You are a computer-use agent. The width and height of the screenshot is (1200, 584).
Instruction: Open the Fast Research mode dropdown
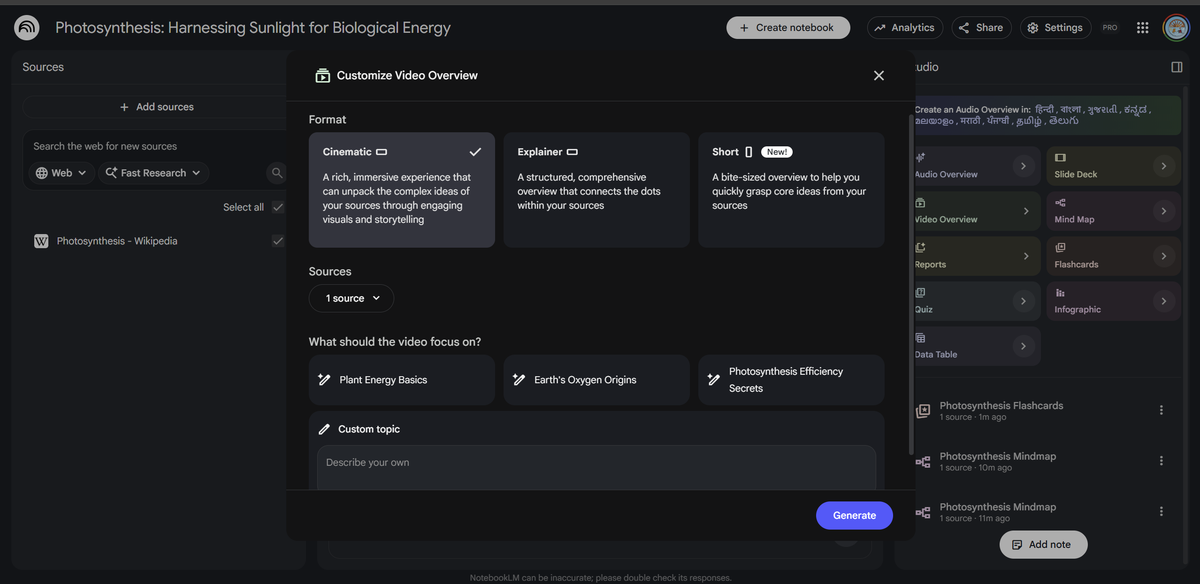coord(153,173)
